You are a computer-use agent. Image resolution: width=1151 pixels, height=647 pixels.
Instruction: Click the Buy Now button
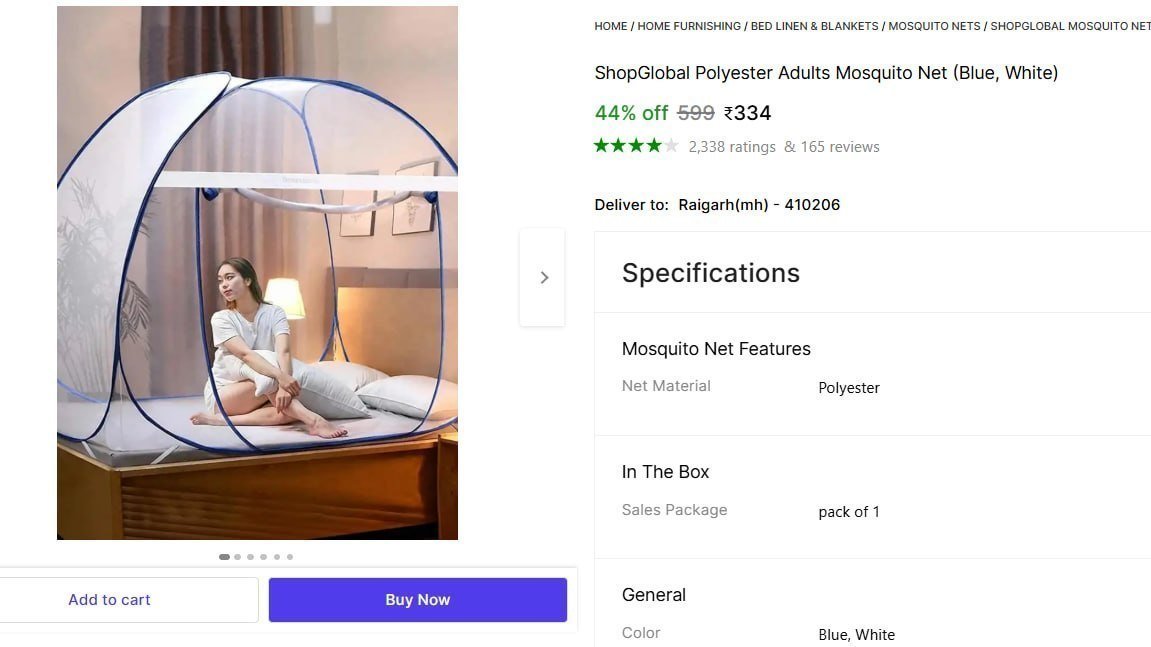click(x=417, y=600)
